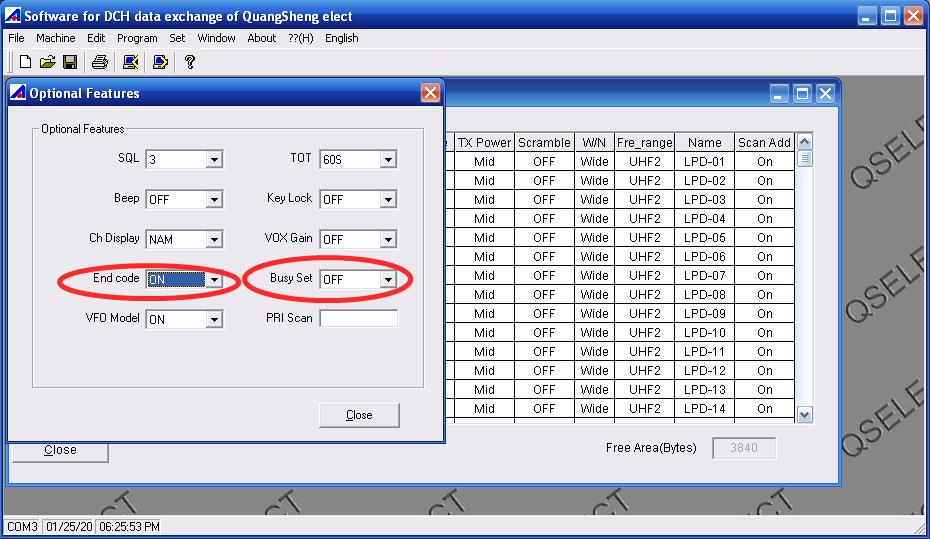Click TX Power cell in the LPD-07 row

click(484, 275)
